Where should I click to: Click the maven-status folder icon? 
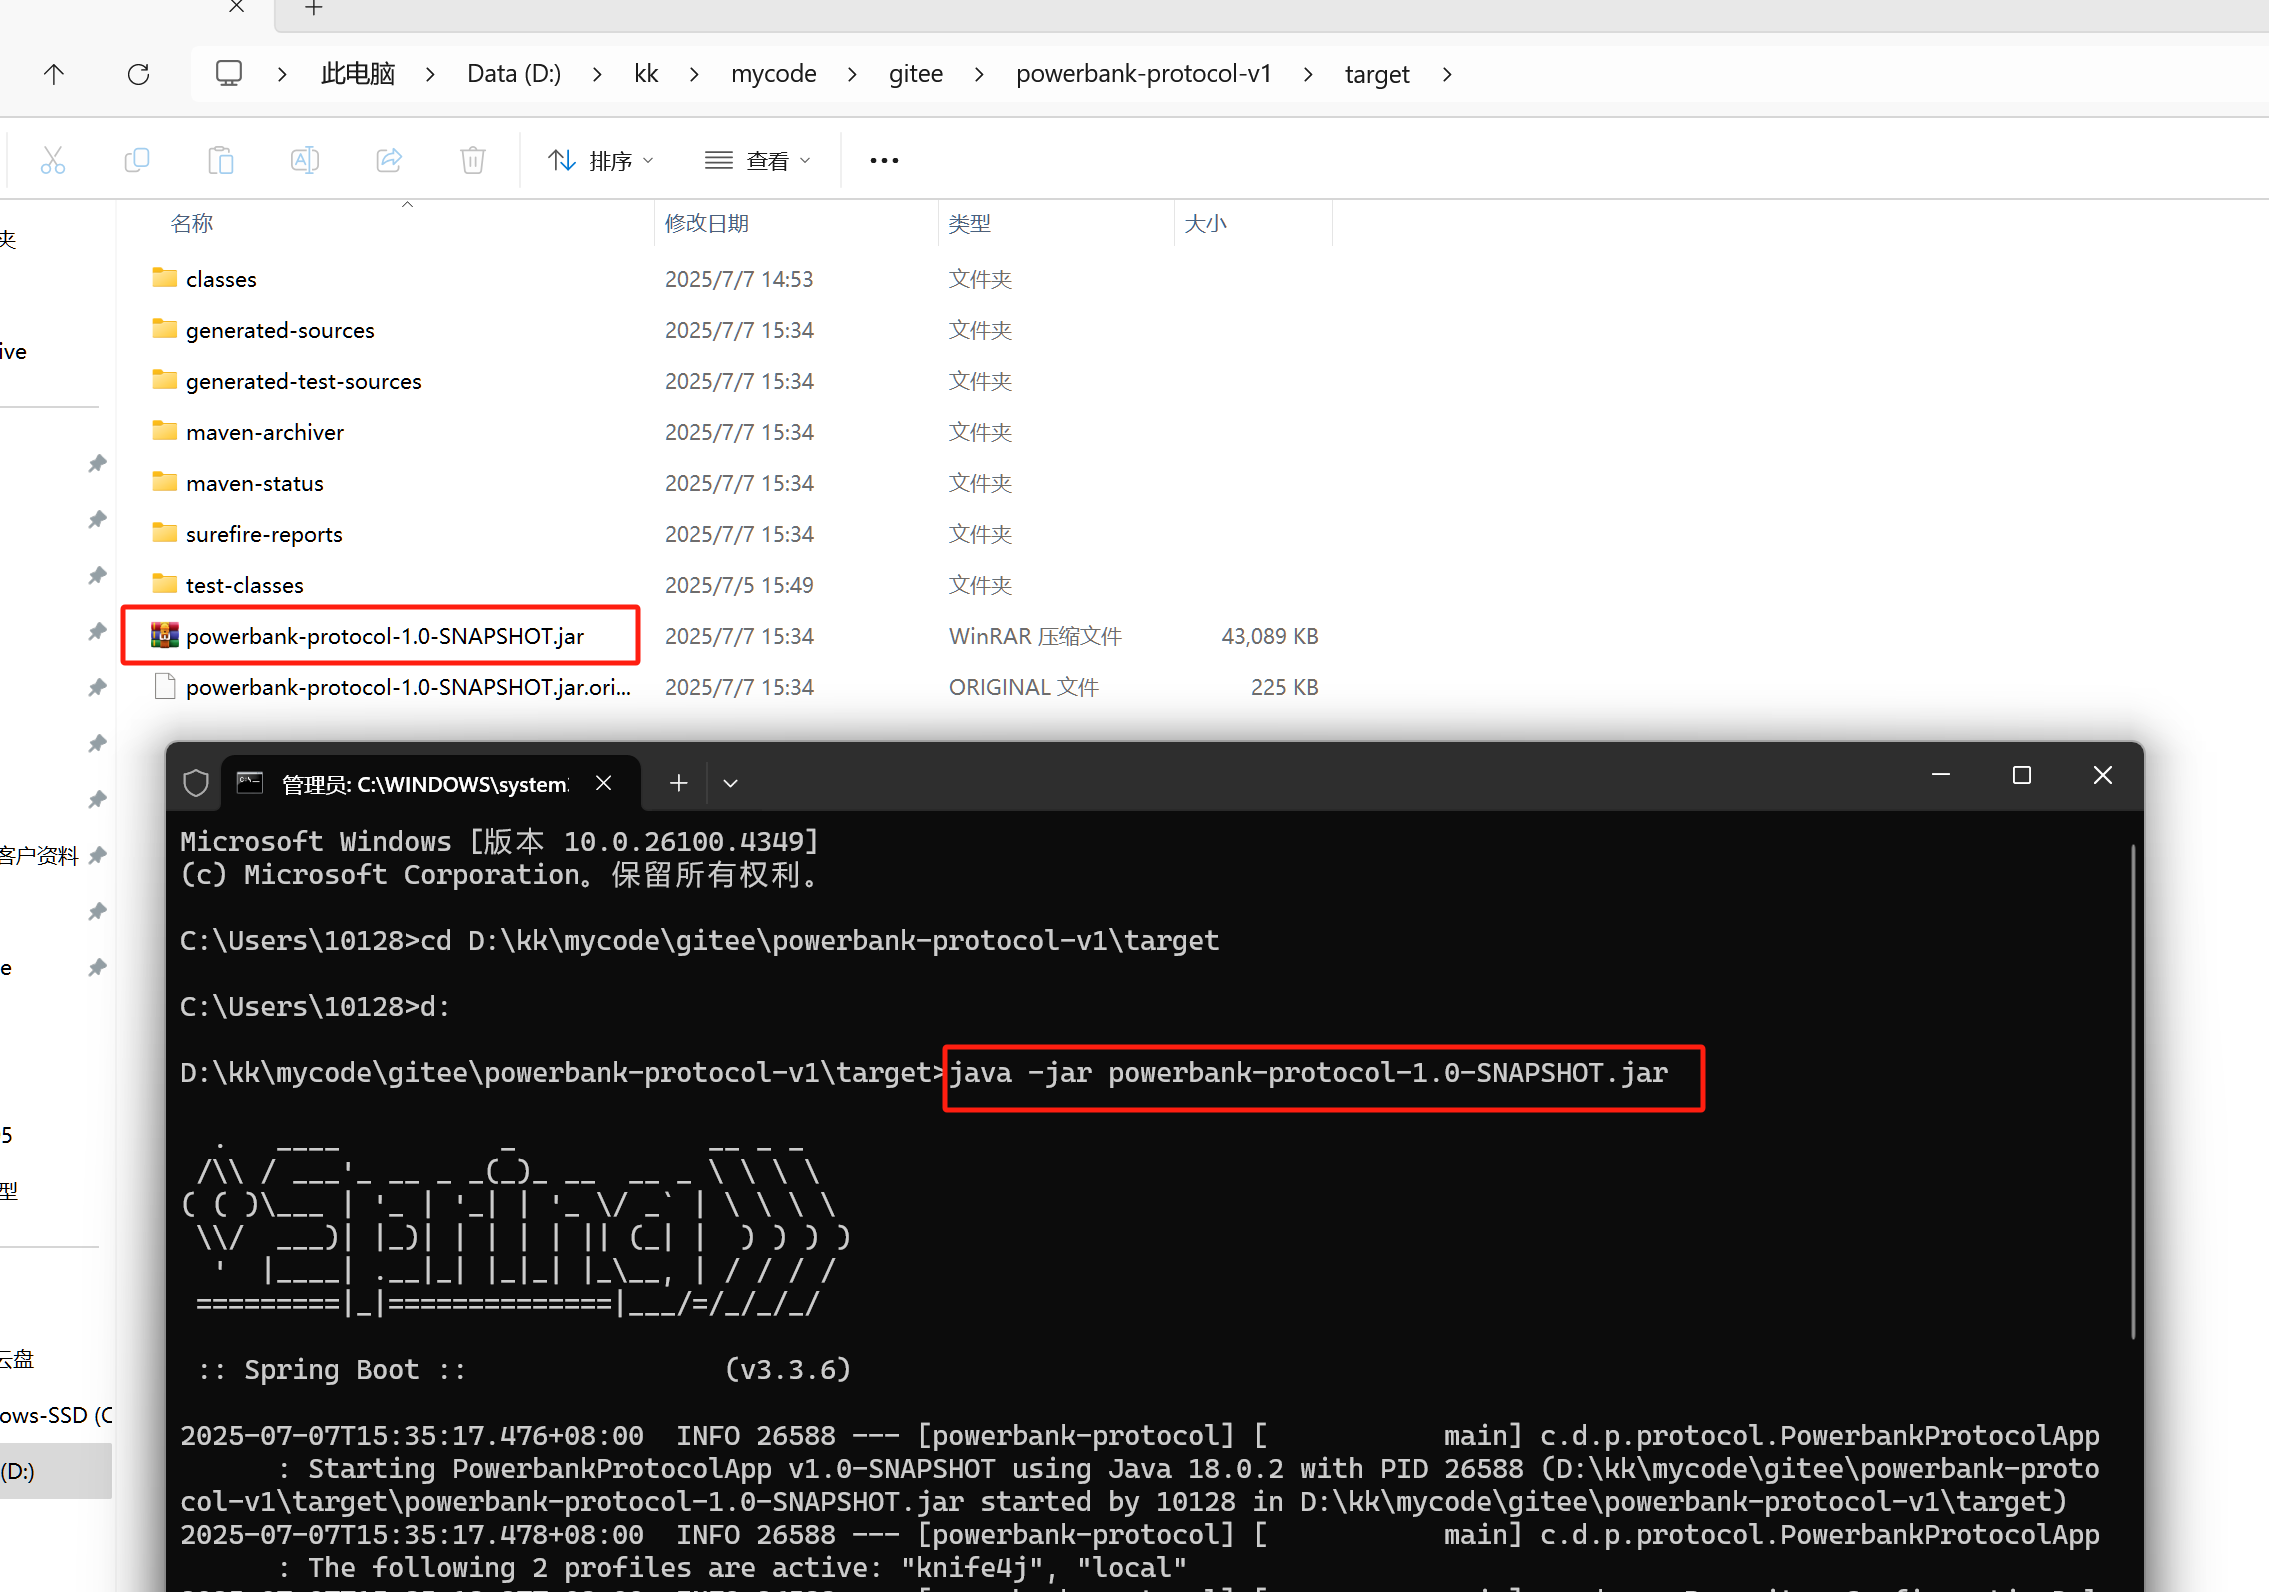click(165, 481)
